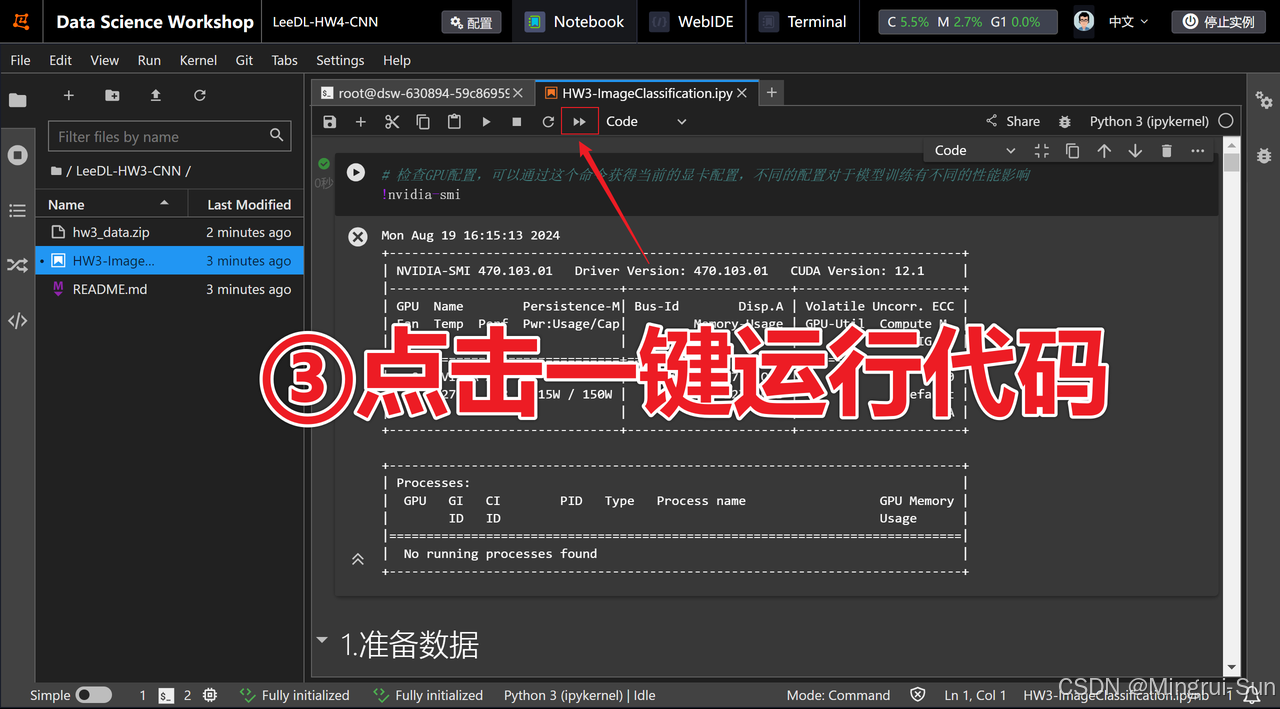Open the cell type Code dropdown
1280x709 pixels.
(x=646, y=122)
